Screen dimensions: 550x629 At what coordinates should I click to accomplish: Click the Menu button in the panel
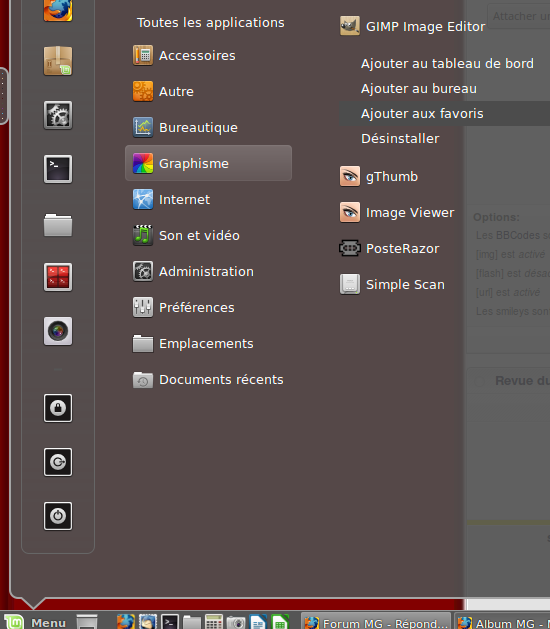[35, 622]
